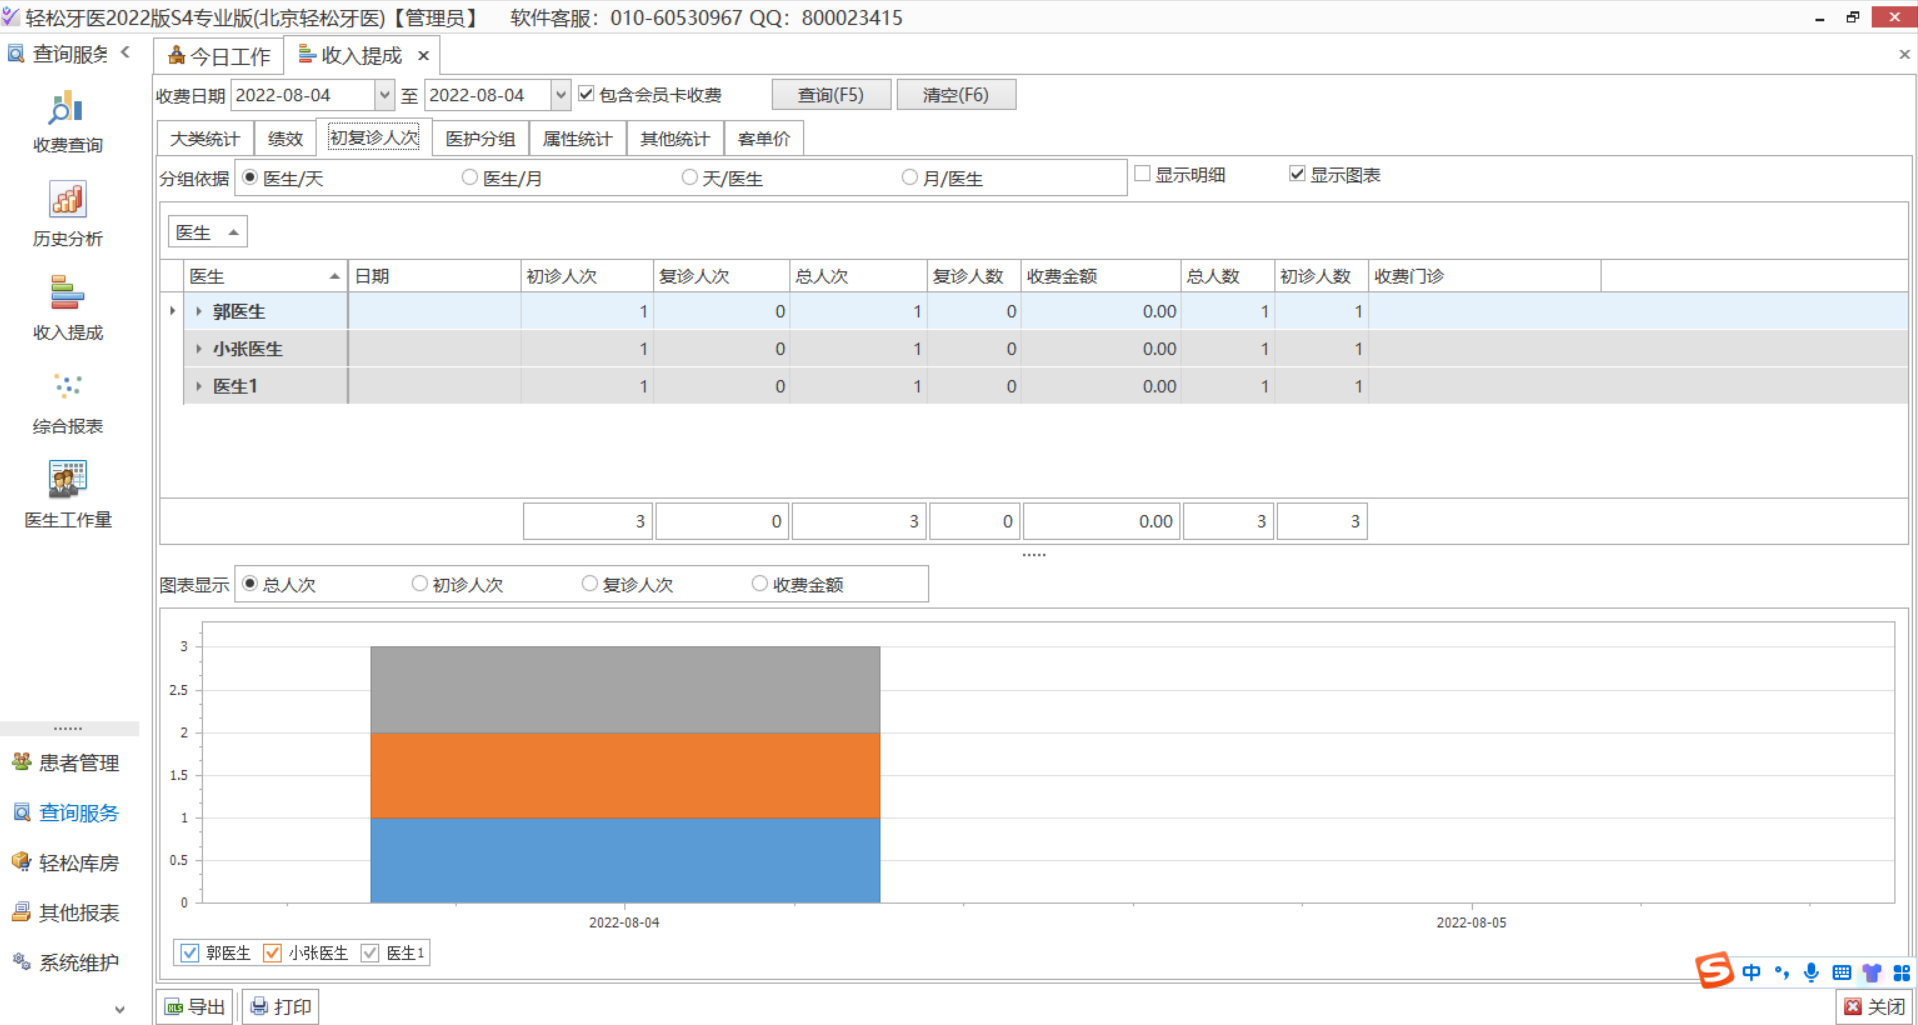This screenshot has width=1918, height=1025.
Task: Open end date dropdown arrow
Action: tap(561, 95)
